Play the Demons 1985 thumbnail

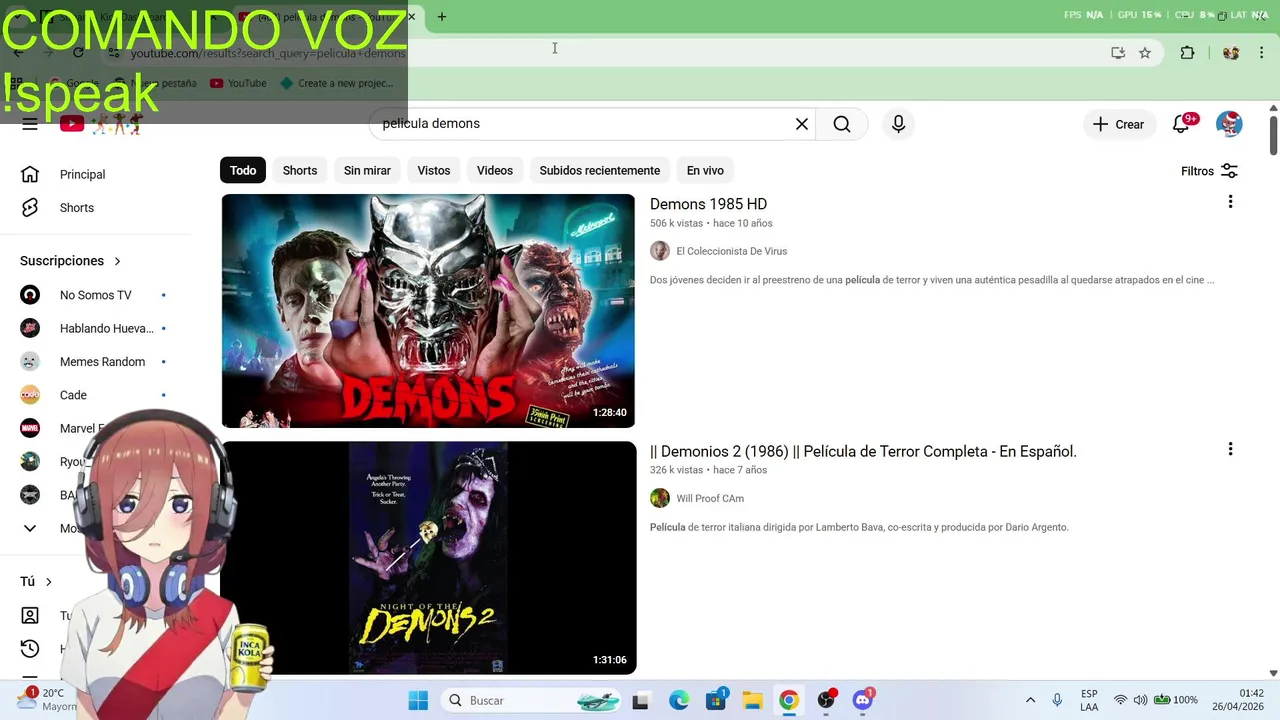click(428, 311)
